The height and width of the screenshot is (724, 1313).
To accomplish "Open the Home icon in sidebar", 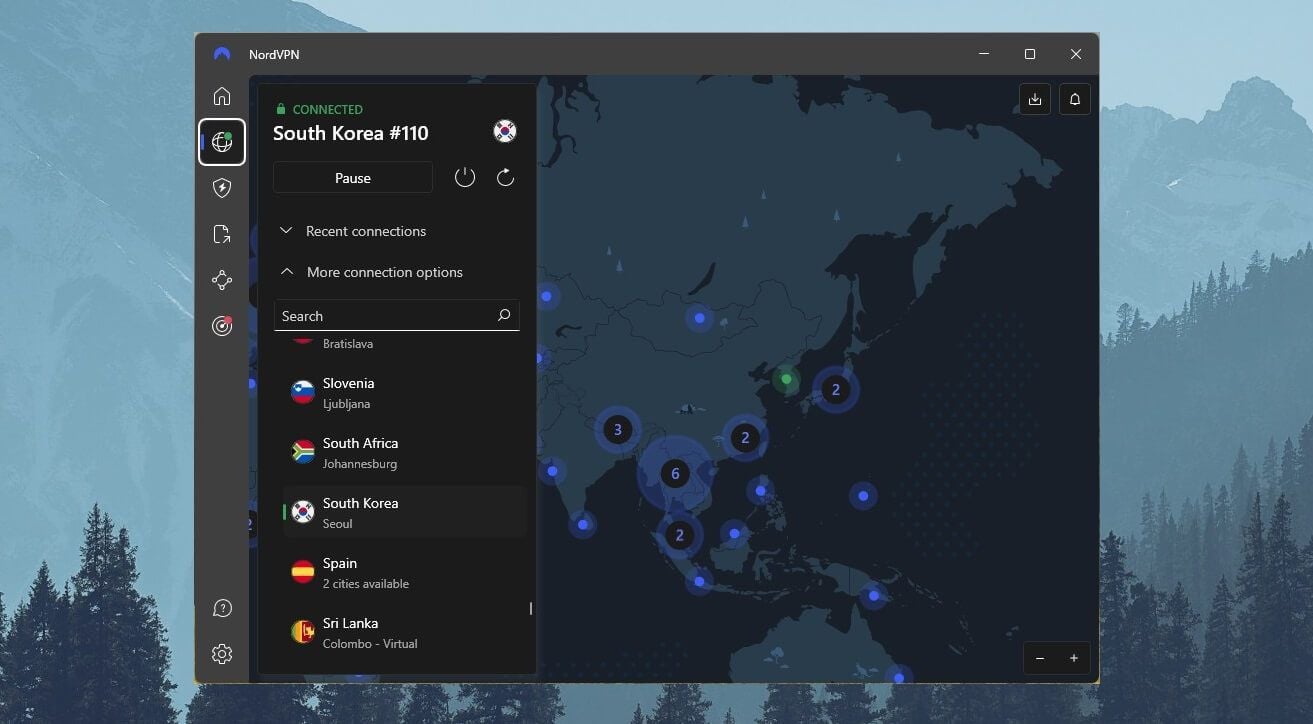I will click(222, 96).
